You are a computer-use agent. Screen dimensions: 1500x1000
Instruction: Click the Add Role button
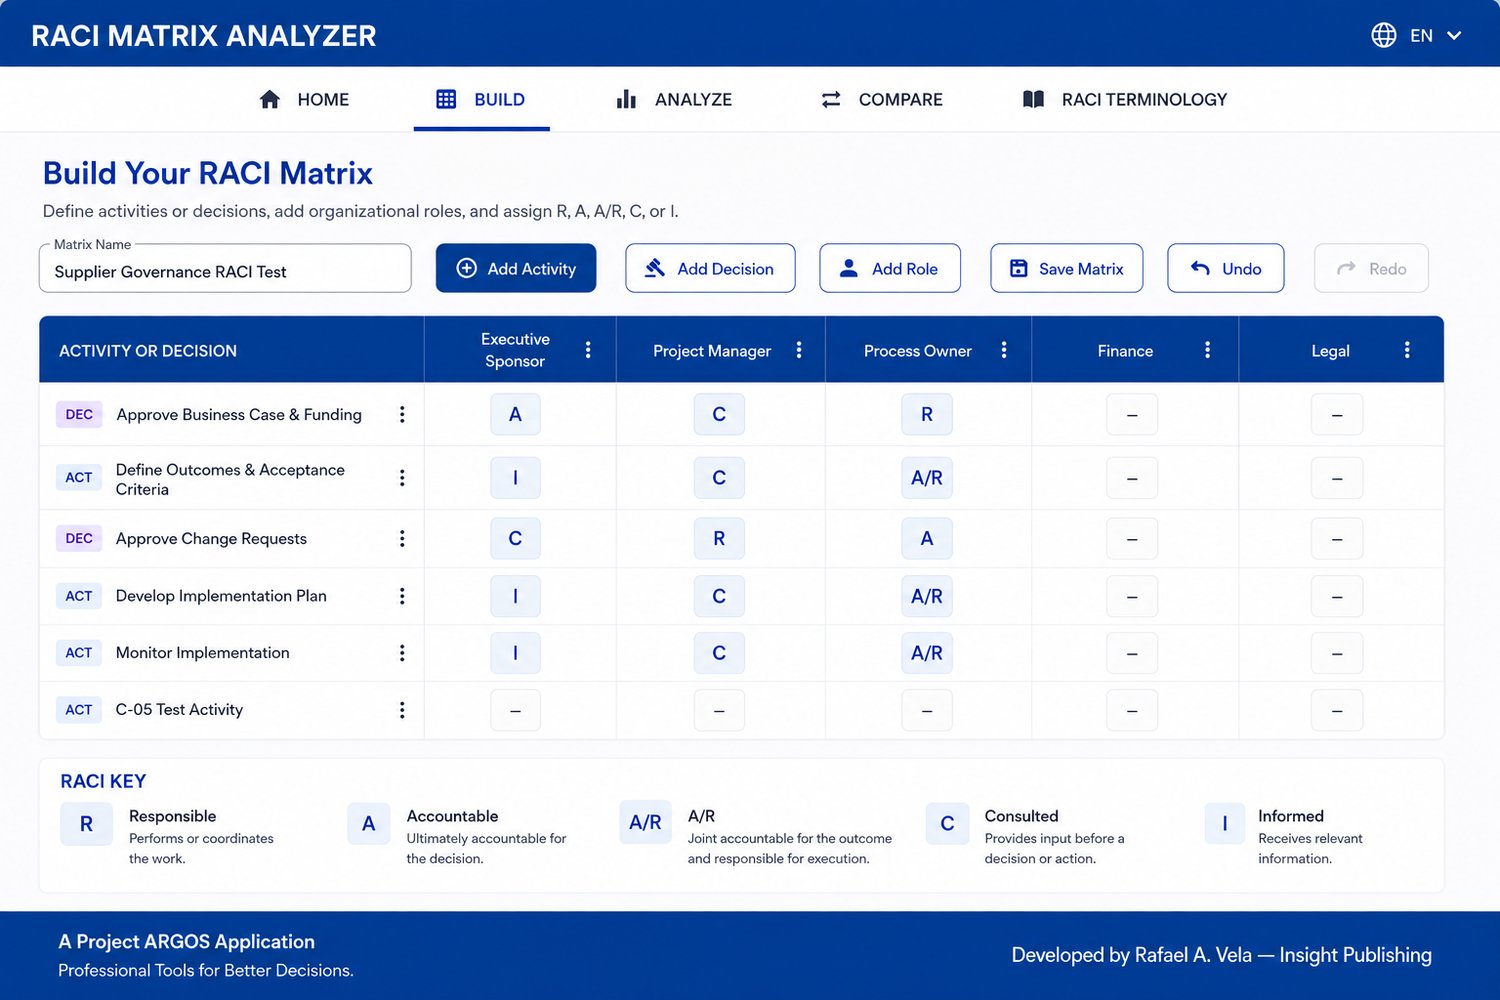890,268
